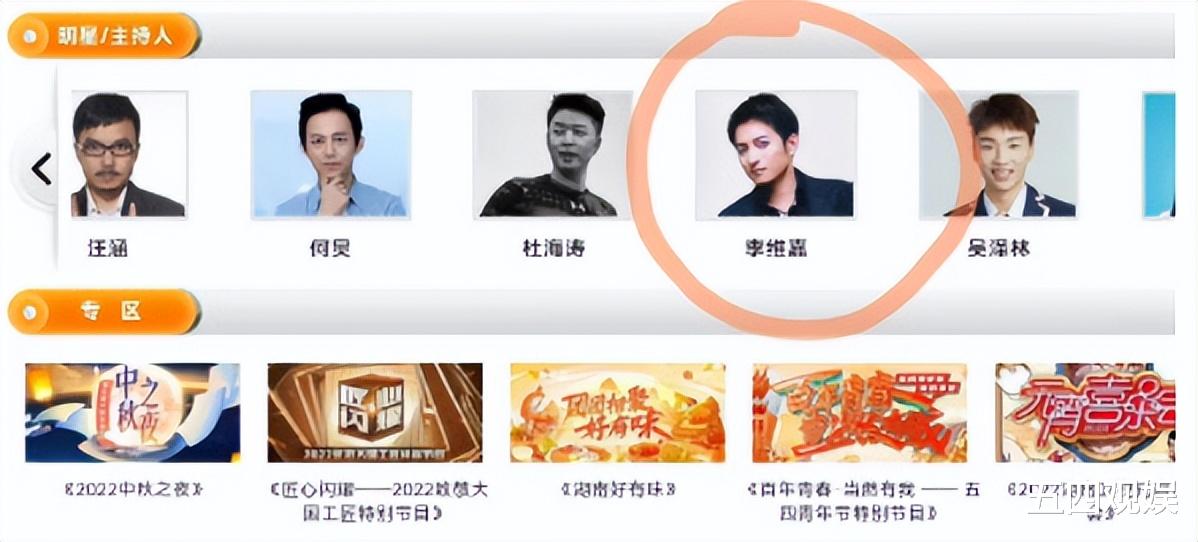The width and height of the screenshot is (1198, 542).
Task: Click the 汪涵 name link
Action: pos(108,248)
